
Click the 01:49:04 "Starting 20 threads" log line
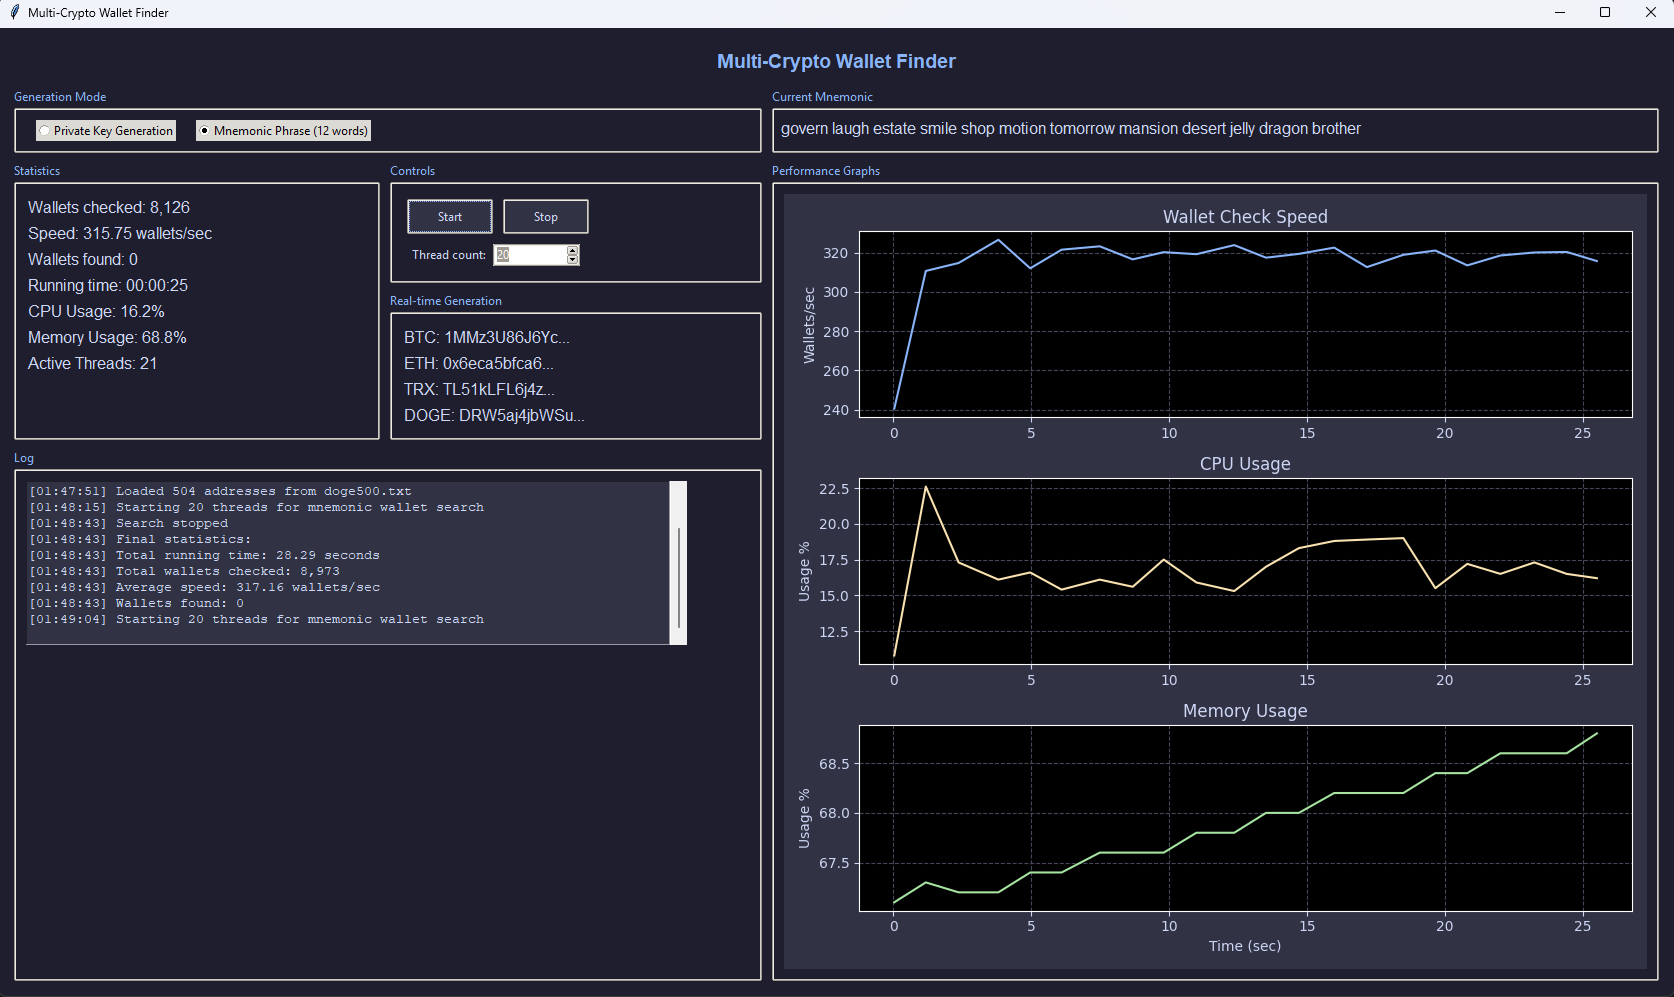[256, 620]
